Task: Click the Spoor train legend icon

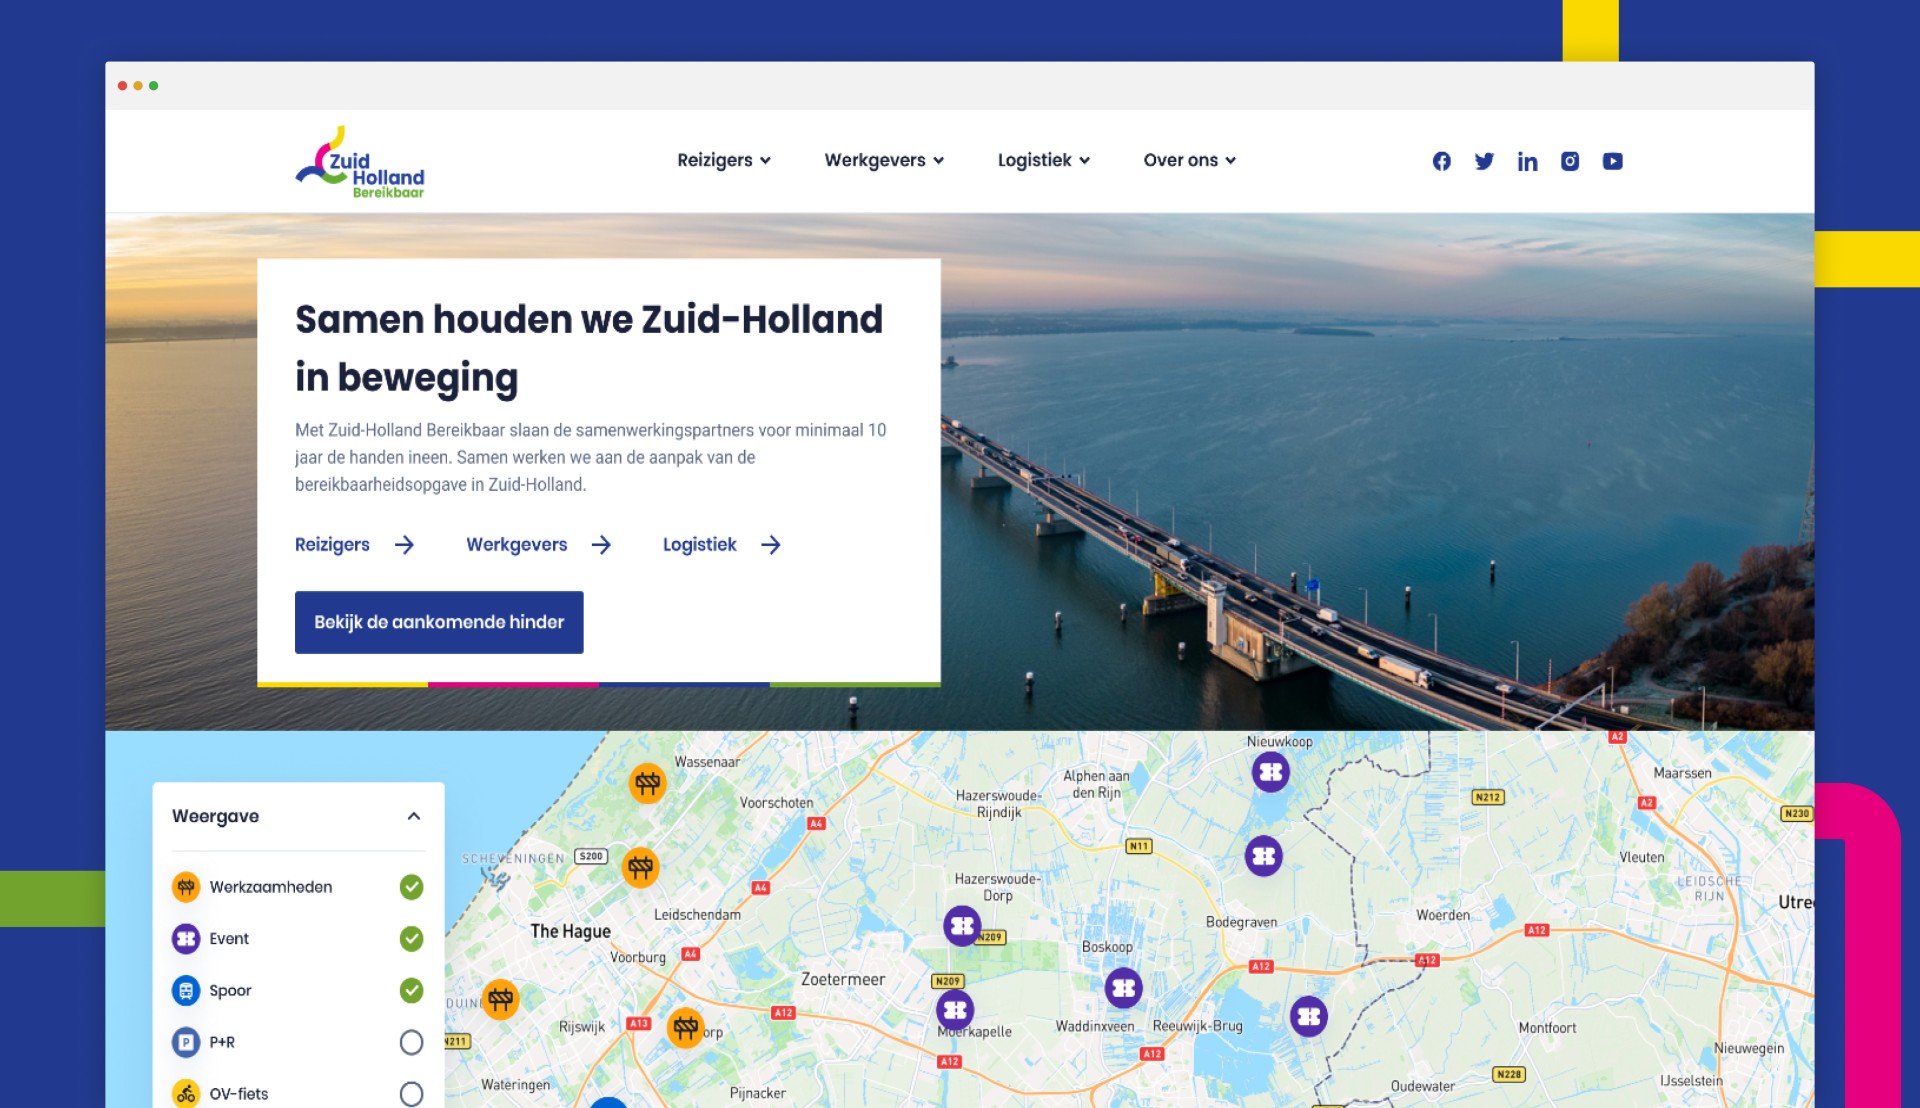Action: click(x=185, y=991)
